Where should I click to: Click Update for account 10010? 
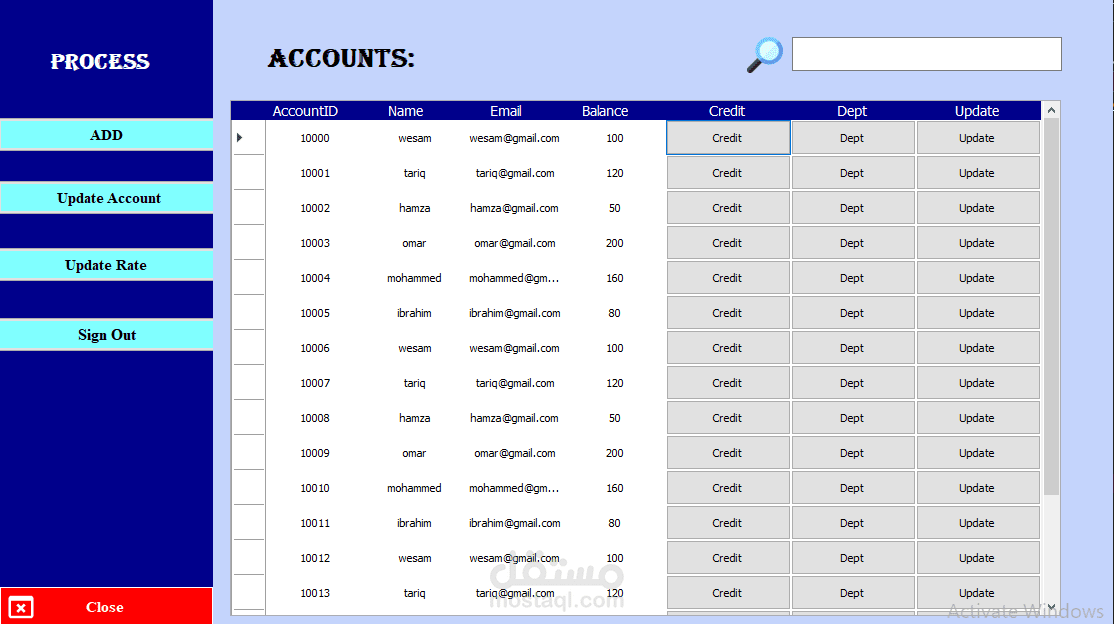[x=978, y=488]
